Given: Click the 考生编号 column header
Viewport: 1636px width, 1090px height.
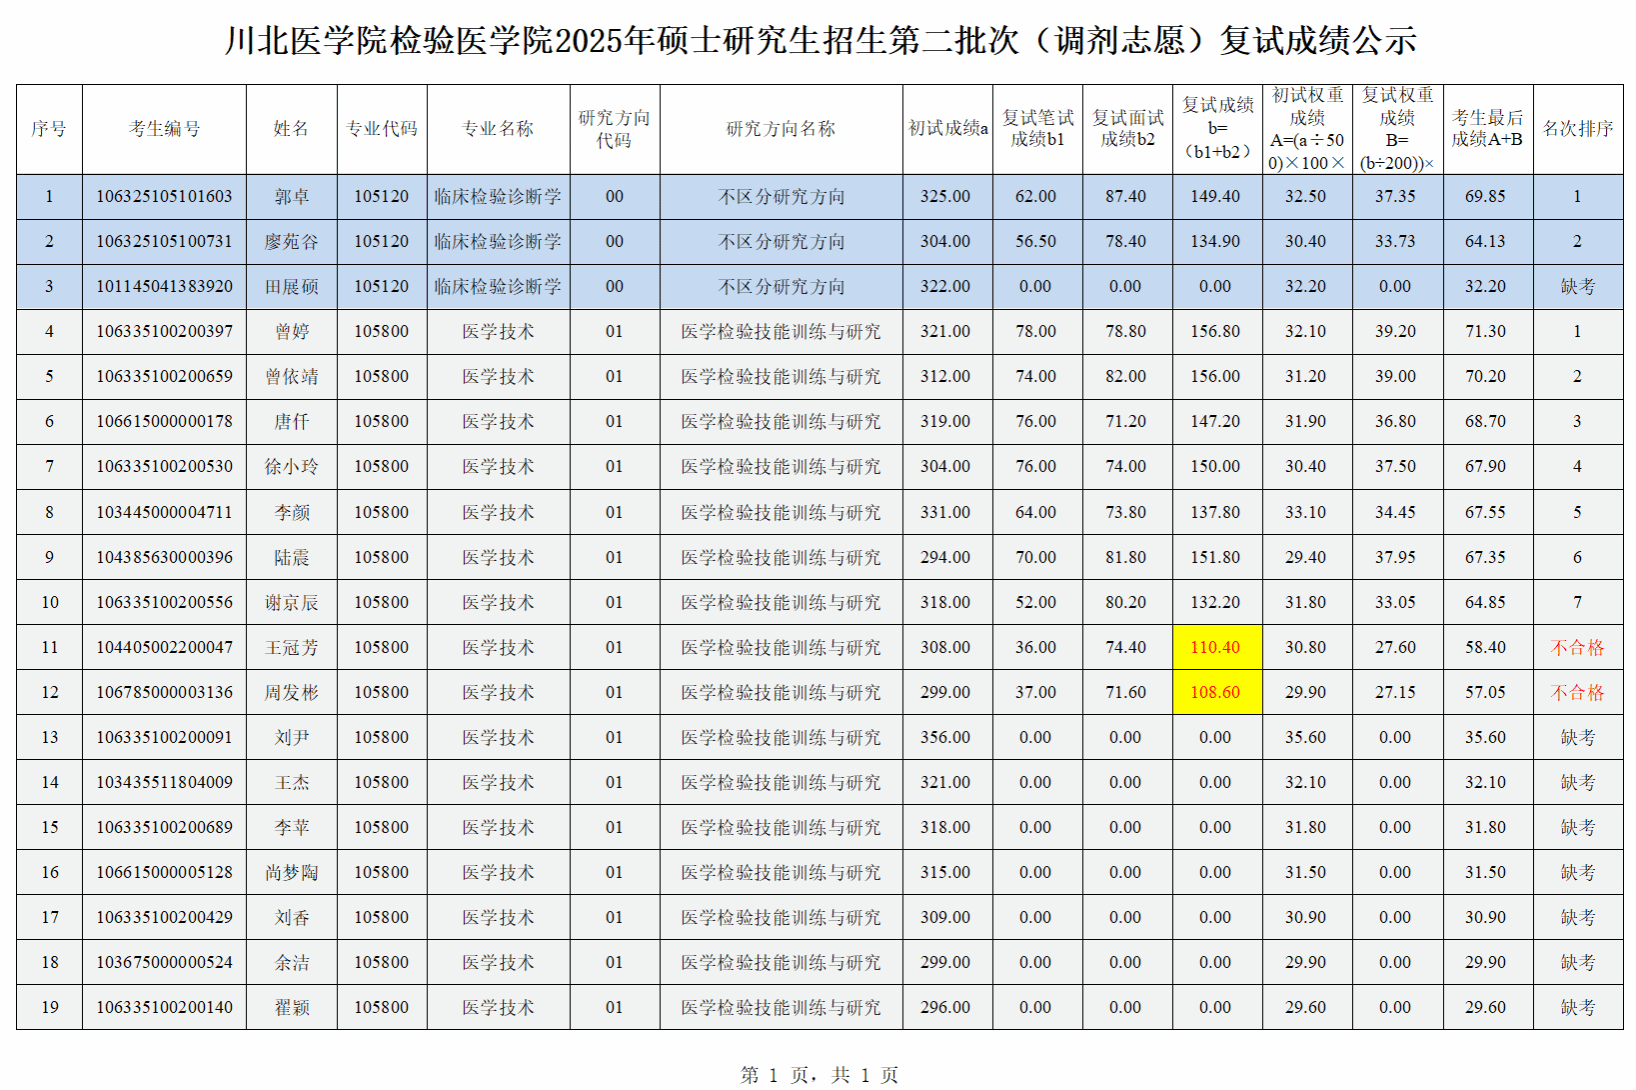Looking at the screenshot, I should click(164, 129).
